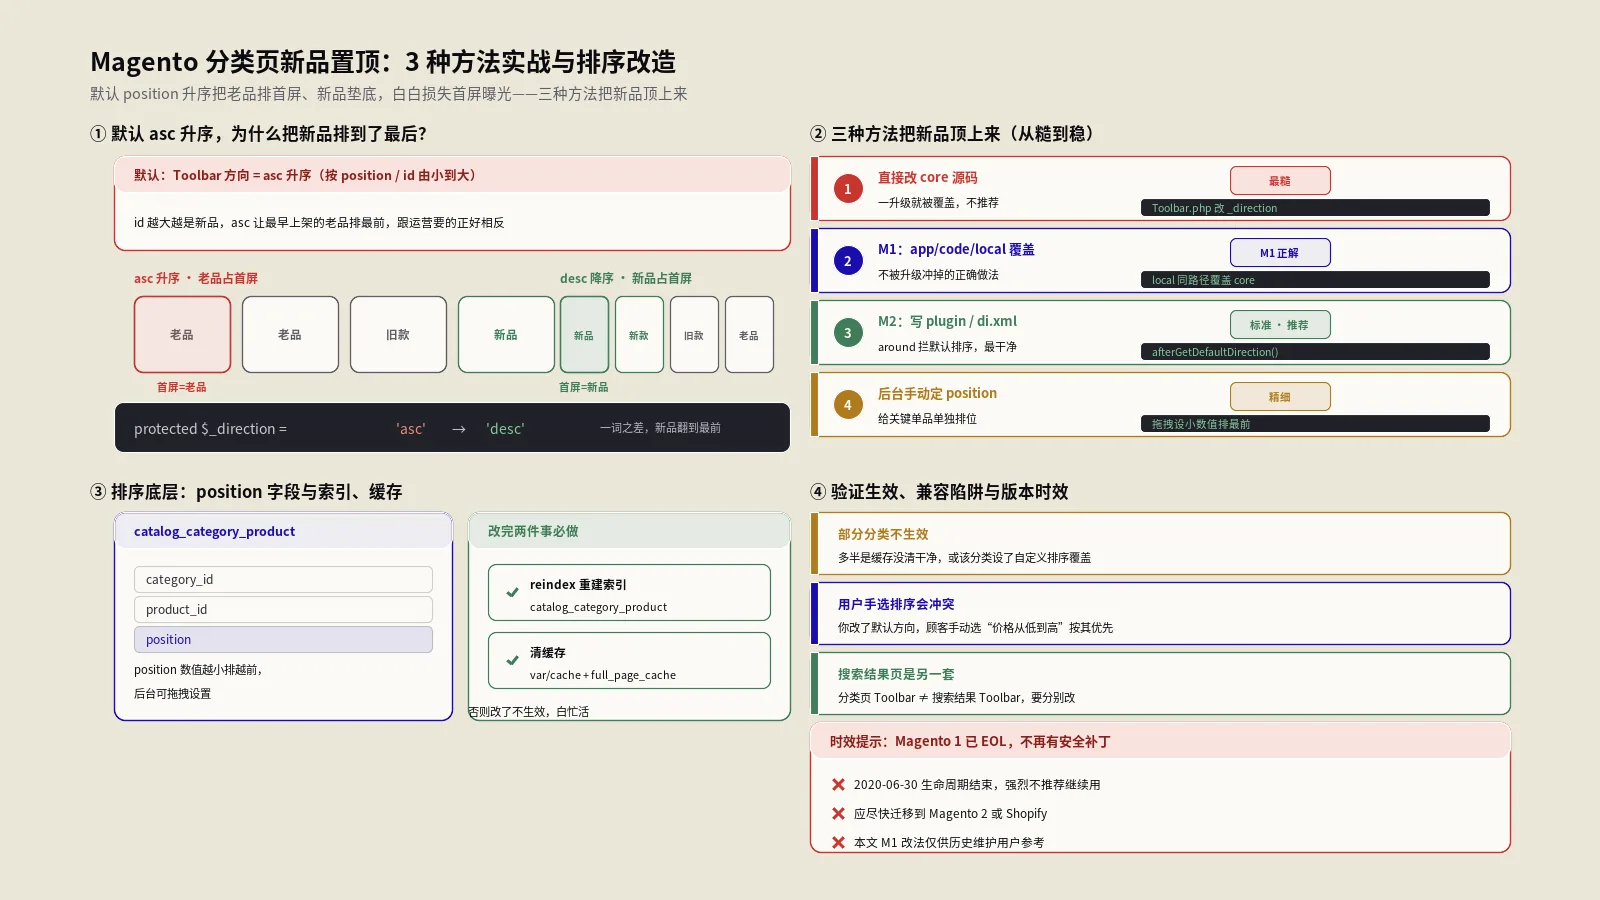Select the afterGetDefaultDirection() code bar
This screenshot has height=900, width=1600.
[x=1315, y=352]
